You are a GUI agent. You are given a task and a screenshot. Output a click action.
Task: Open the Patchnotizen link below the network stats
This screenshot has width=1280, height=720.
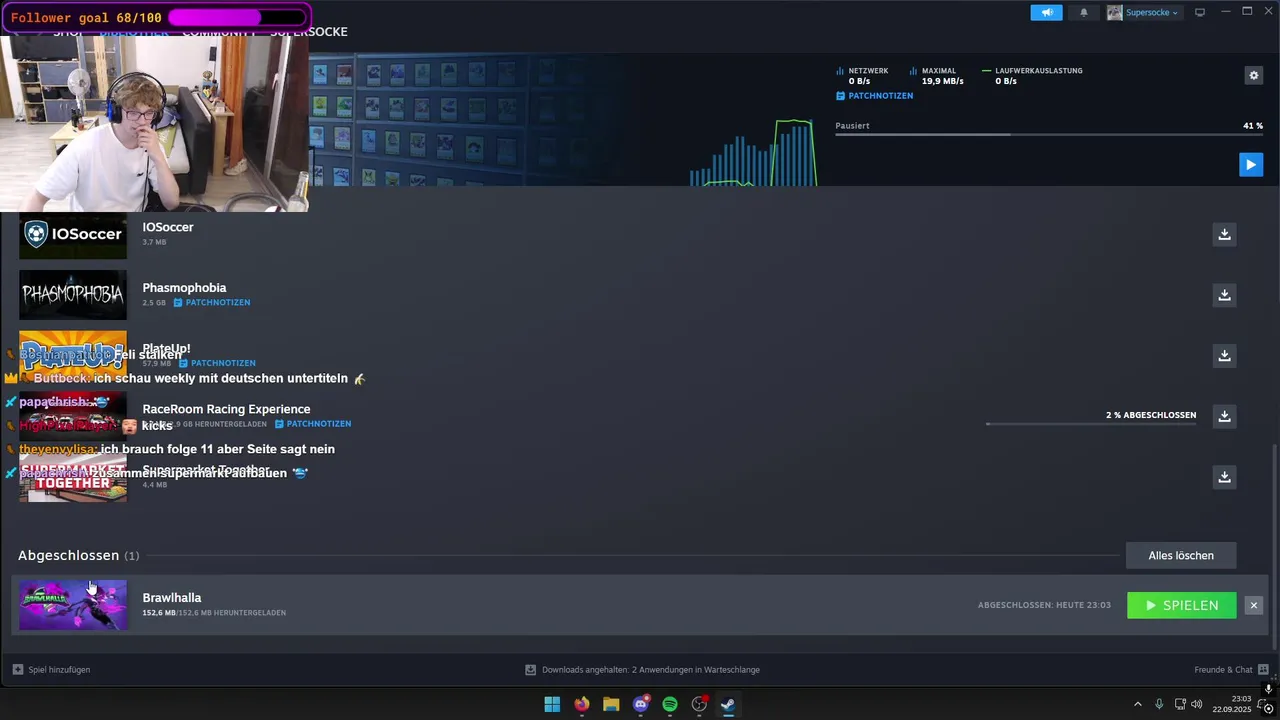pyautogui.click(x=874, y=96)
